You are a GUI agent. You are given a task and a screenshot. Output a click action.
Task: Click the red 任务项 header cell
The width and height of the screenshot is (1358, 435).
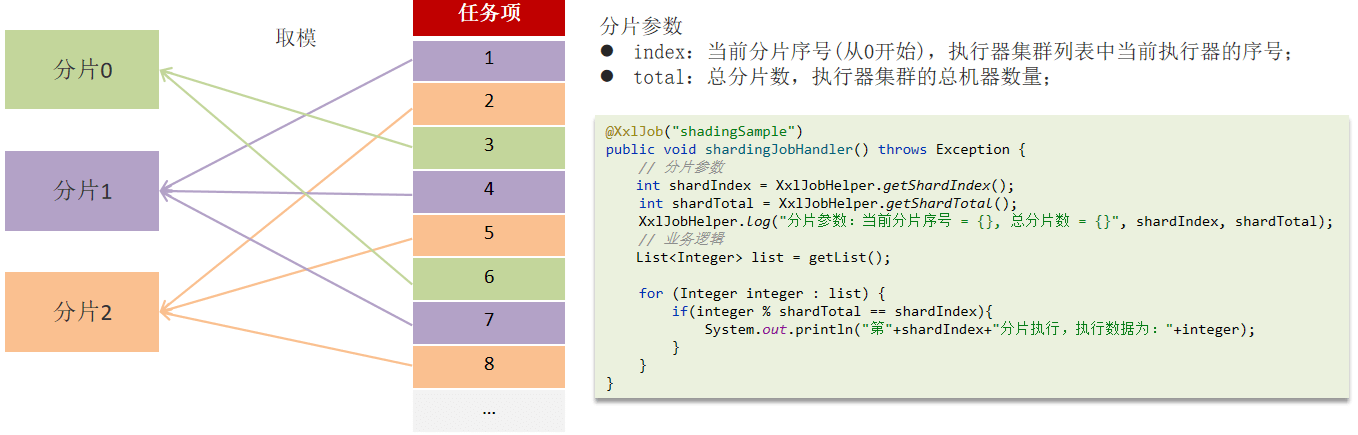point(488,17)
